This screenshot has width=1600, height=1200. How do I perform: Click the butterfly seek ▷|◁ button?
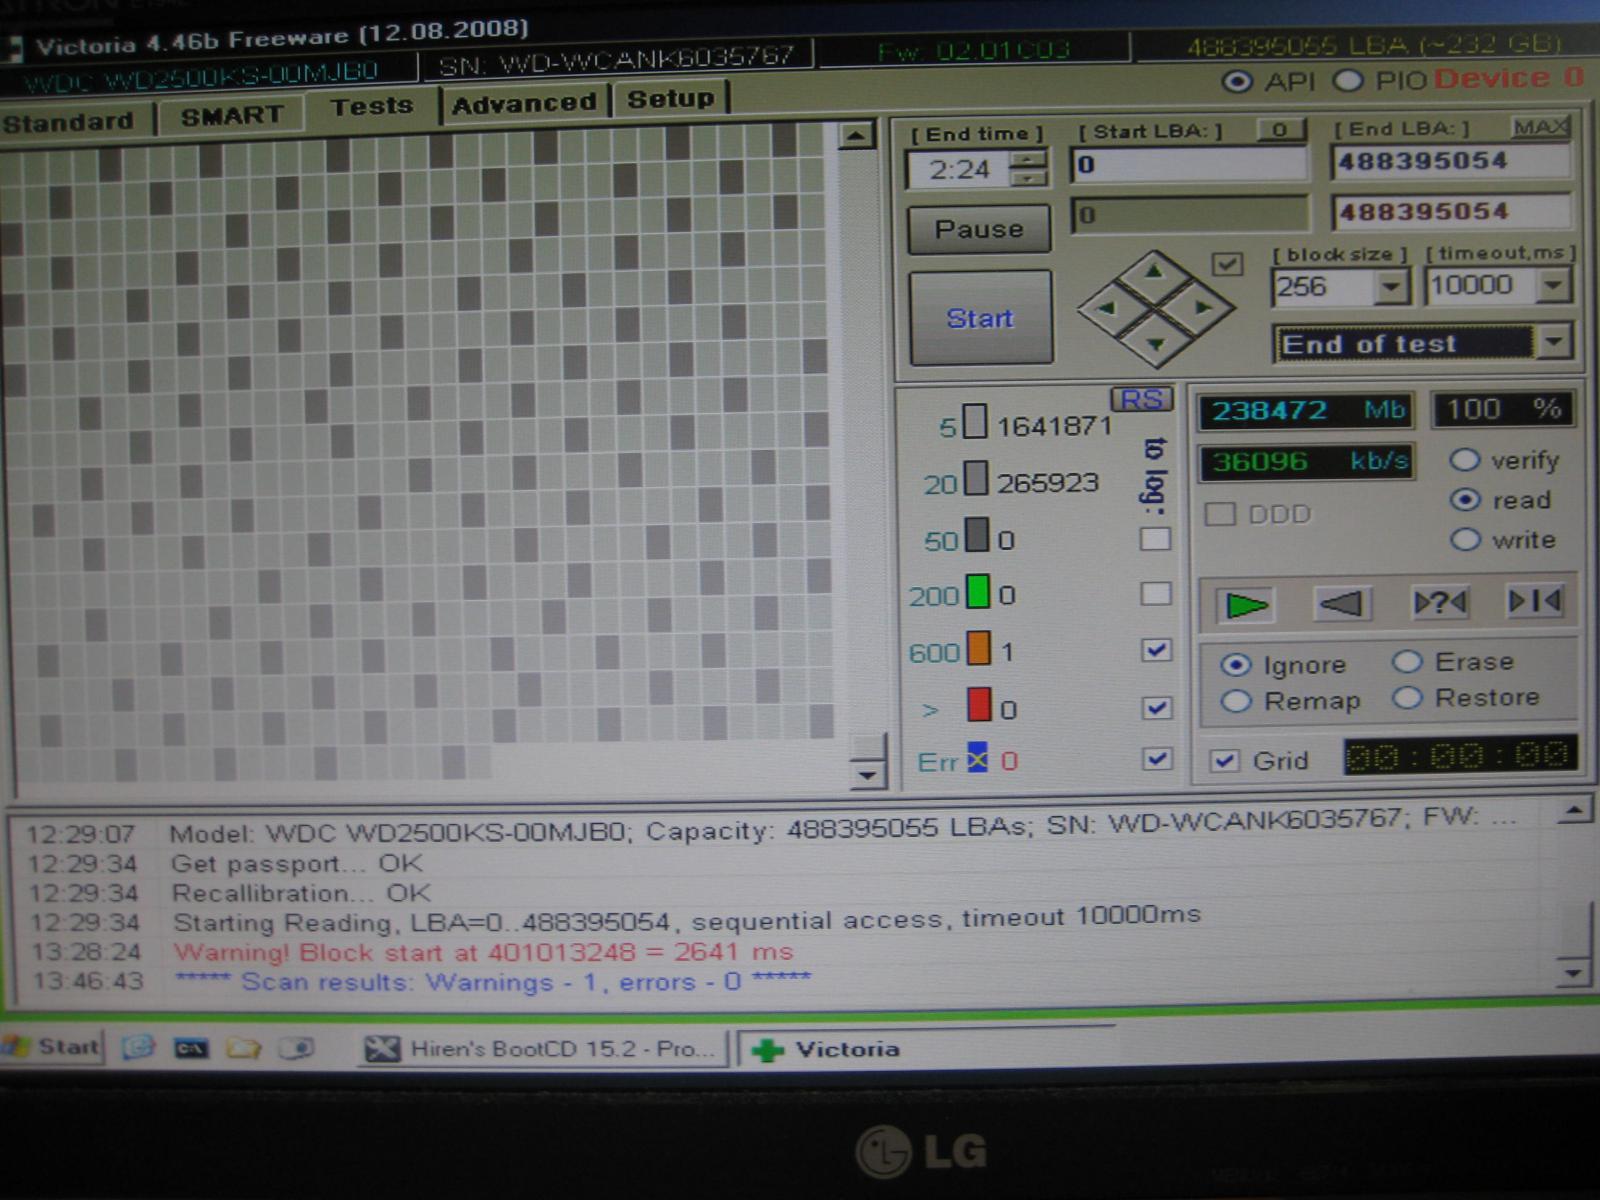(x=1534, y=601)
